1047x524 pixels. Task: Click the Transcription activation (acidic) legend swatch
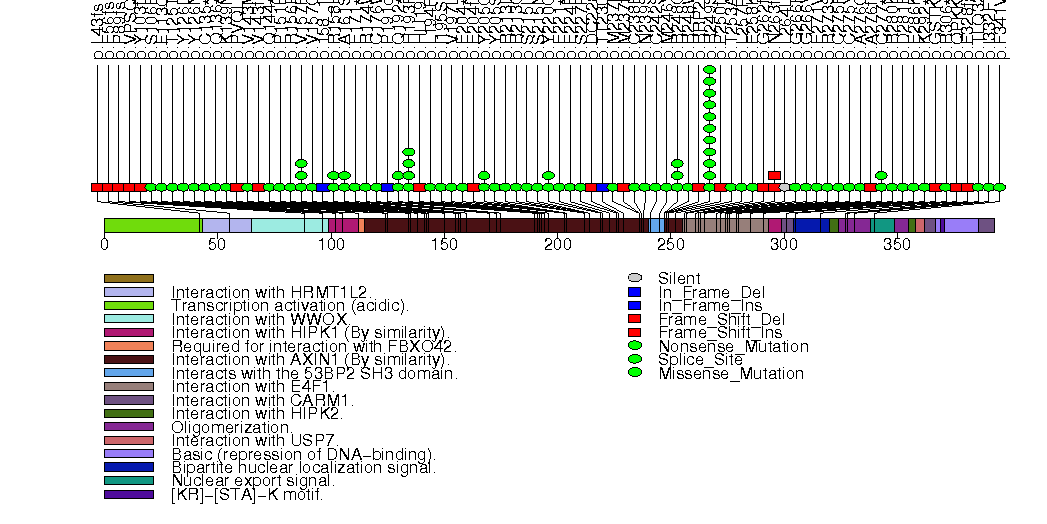(x=128, y=305)
